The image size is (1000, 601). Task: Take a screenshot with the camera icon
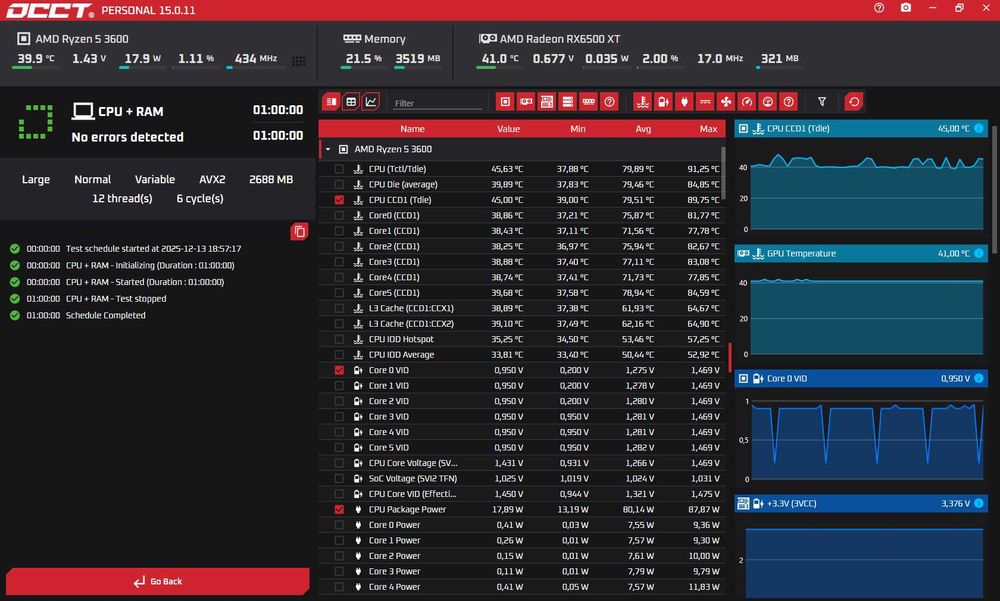coord(906,8)
